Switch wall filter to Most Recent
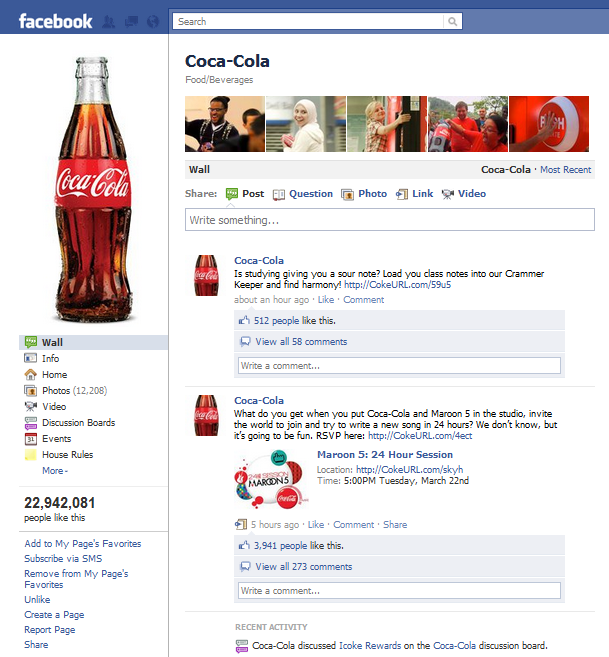 (x=565, y=170)
